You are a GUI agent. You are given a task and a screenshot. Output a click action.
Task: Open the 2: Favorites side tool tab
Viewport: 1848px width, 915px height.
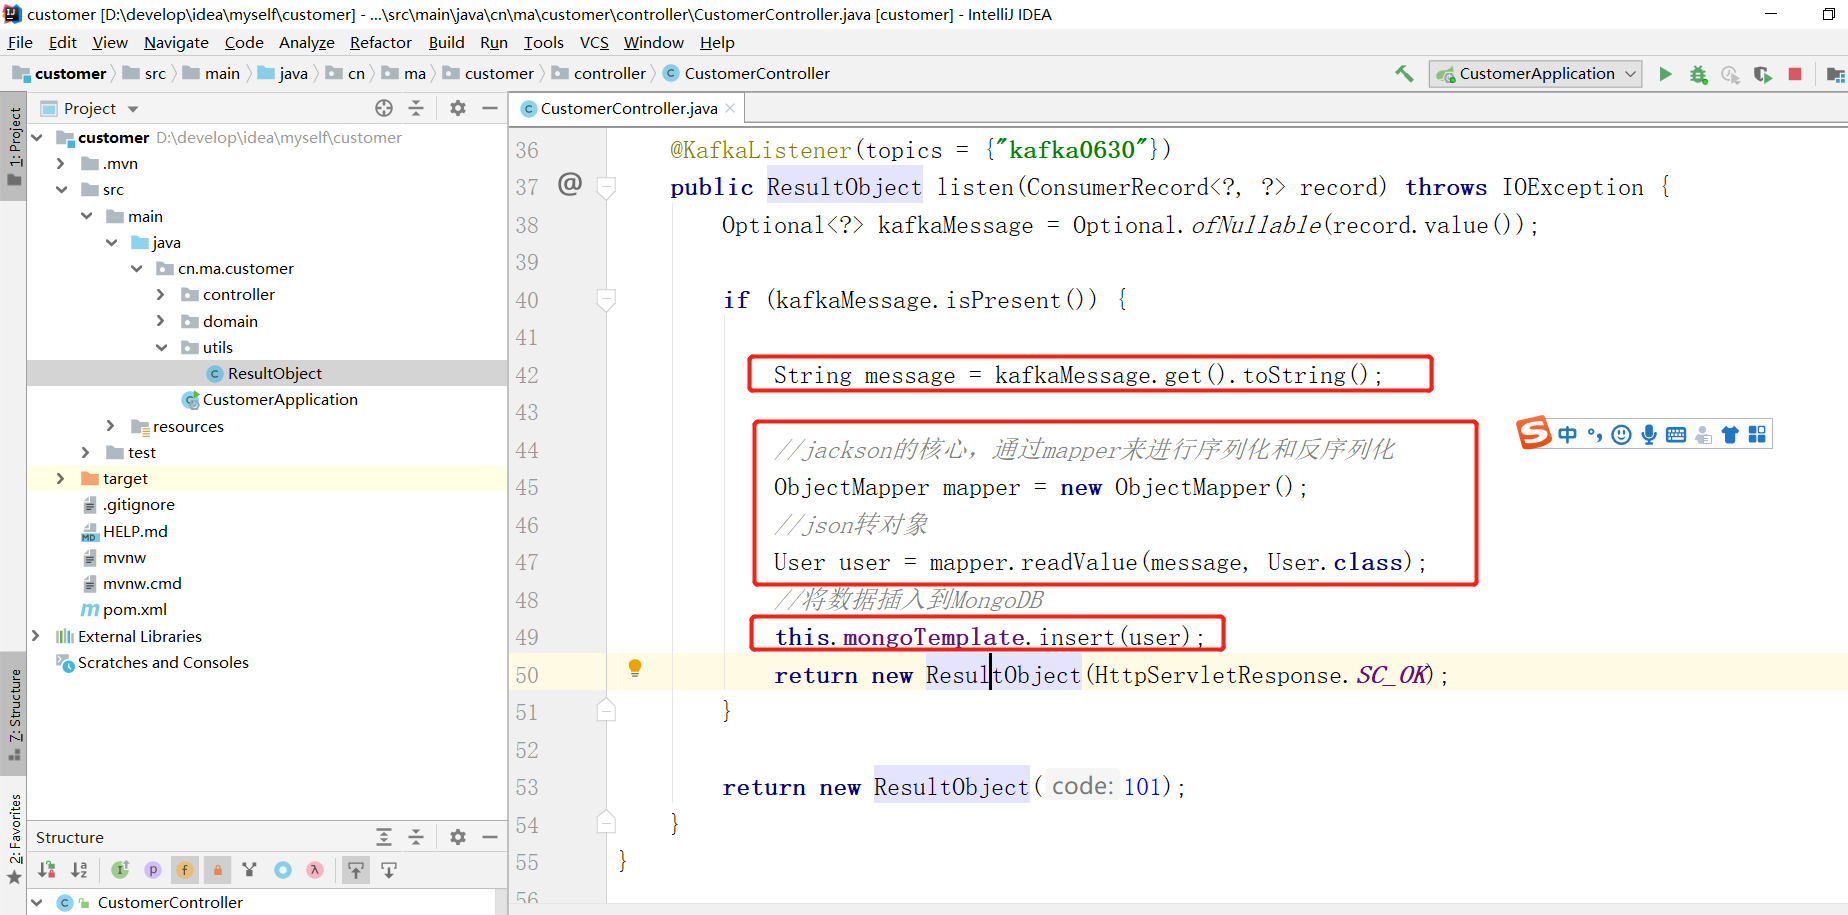click(14, 838)
